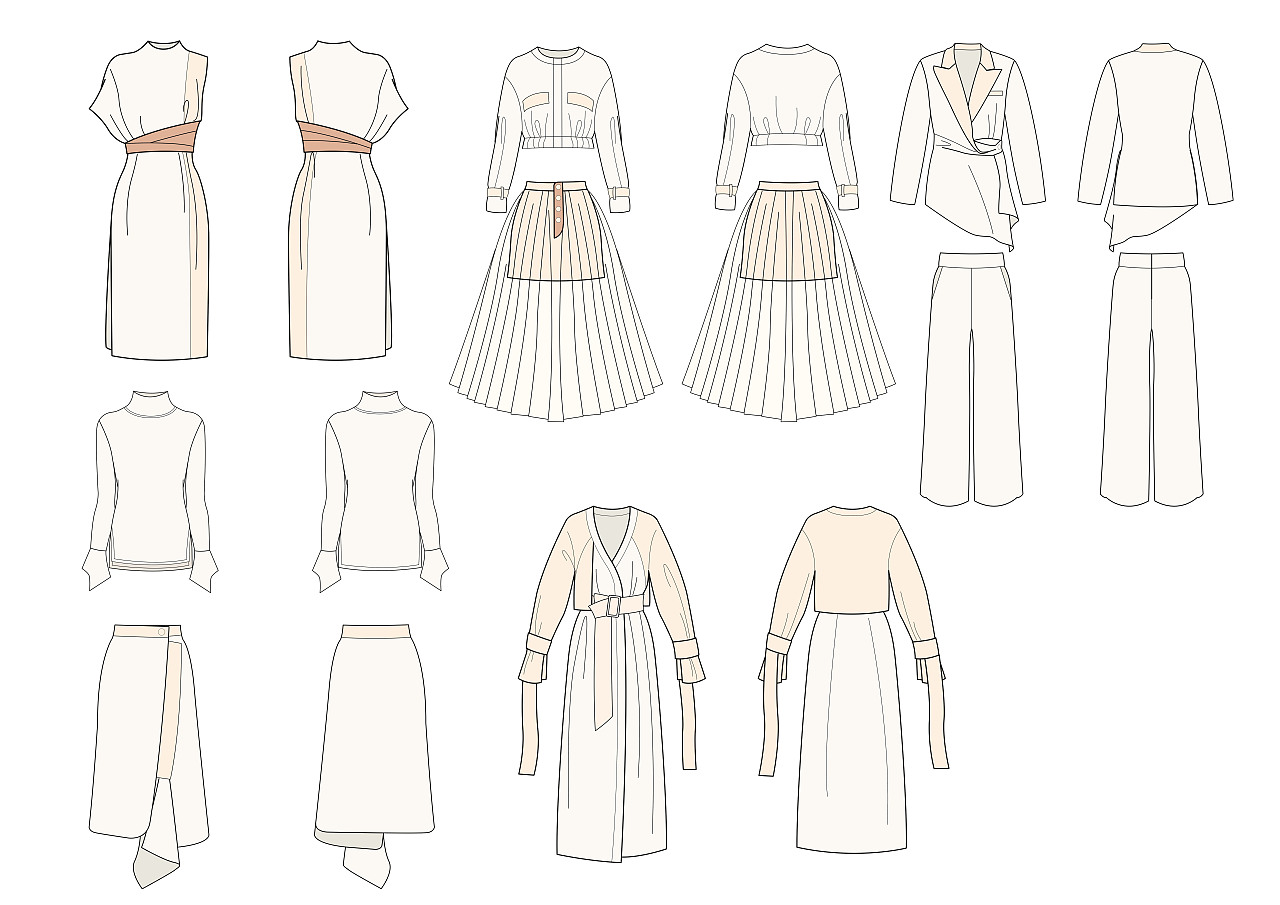The height and width of the screenshot is (905, 1280).
Task: Select the wide-leg trousers below the lapel blazer
Action: (971, 379)
